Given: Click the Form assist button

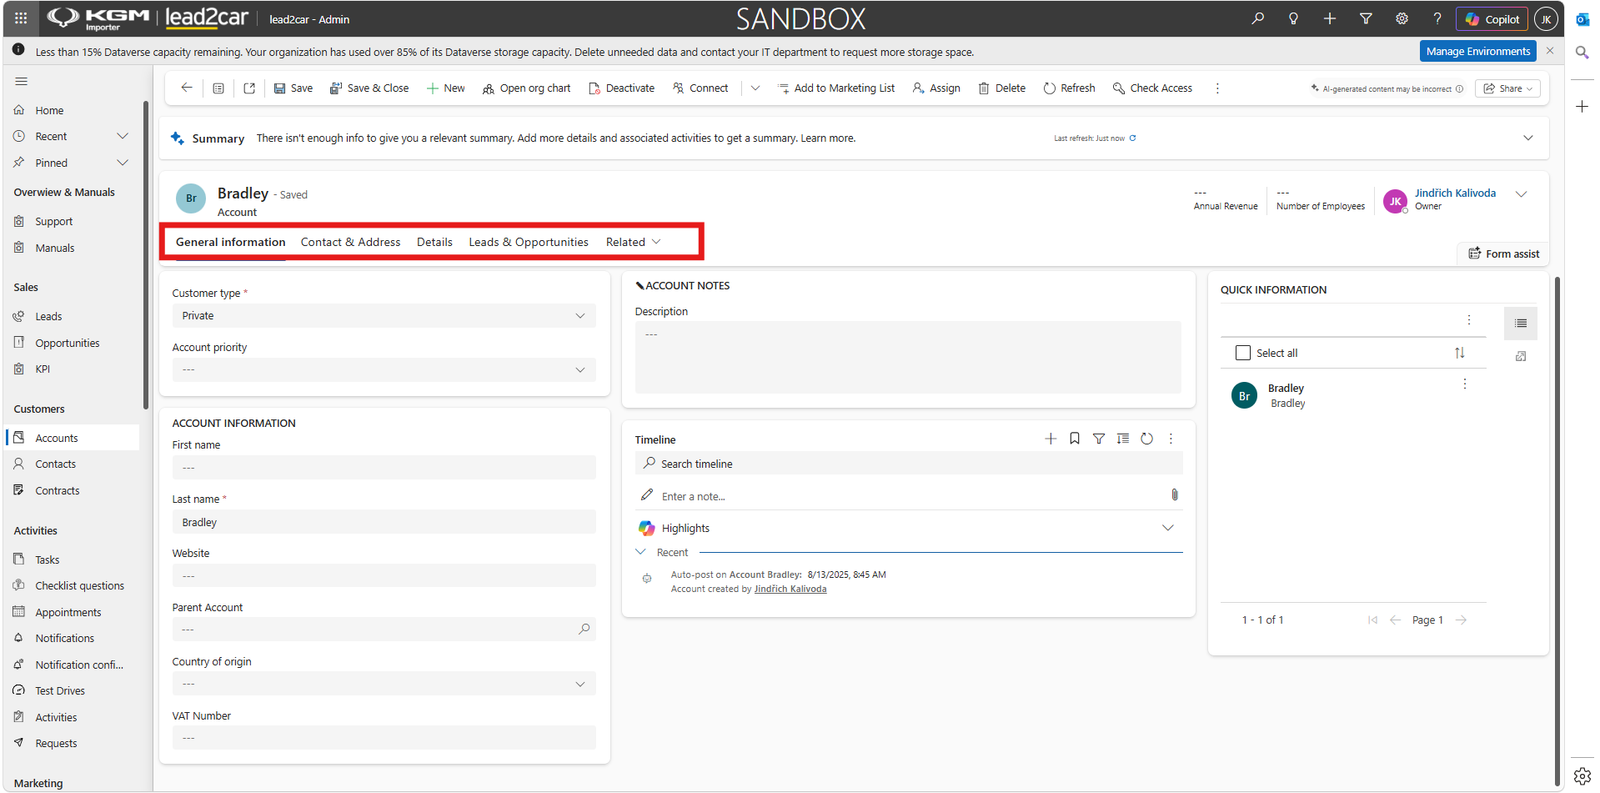Looking at the screenshot, I should [x=1503, y=254].
